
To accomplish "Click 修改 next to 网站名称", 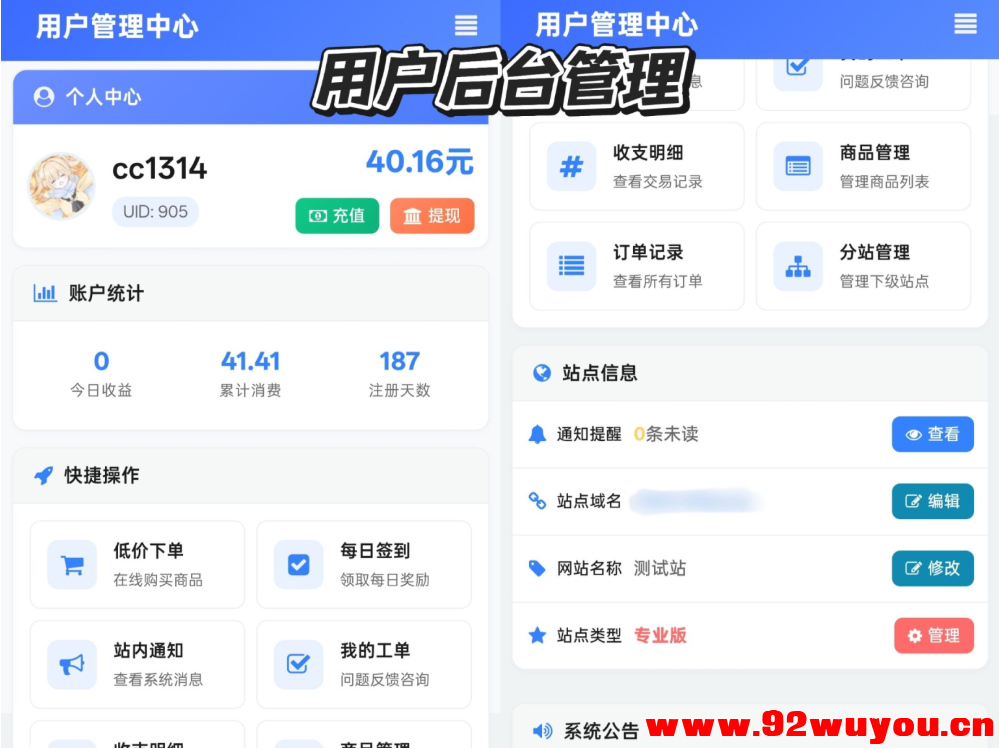I will 933,568.
